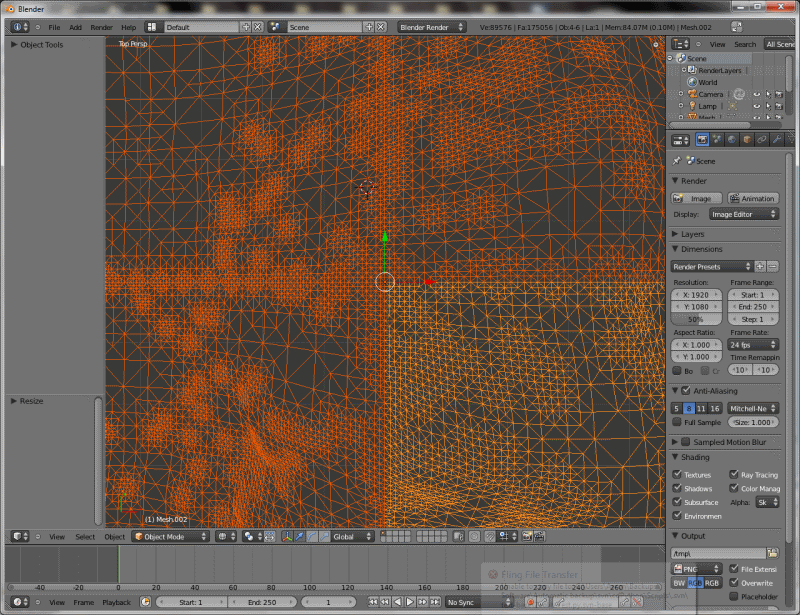Click the Image render button
Screen dimensions: 800x615
pyautogui.click(x=697, y=198)
